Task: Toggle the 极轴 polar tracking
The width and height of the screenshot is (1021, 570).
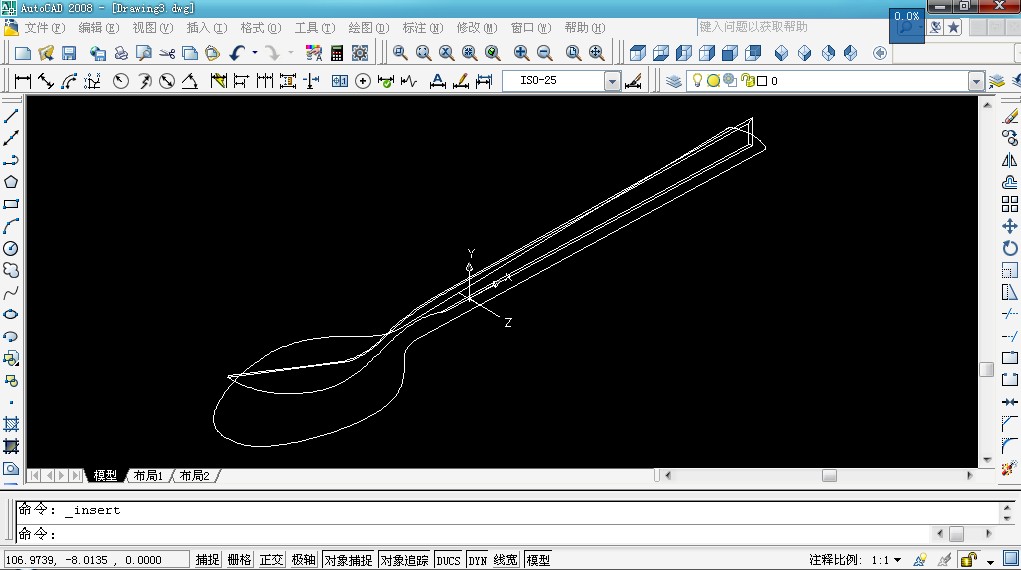Action: coord(303,560)
